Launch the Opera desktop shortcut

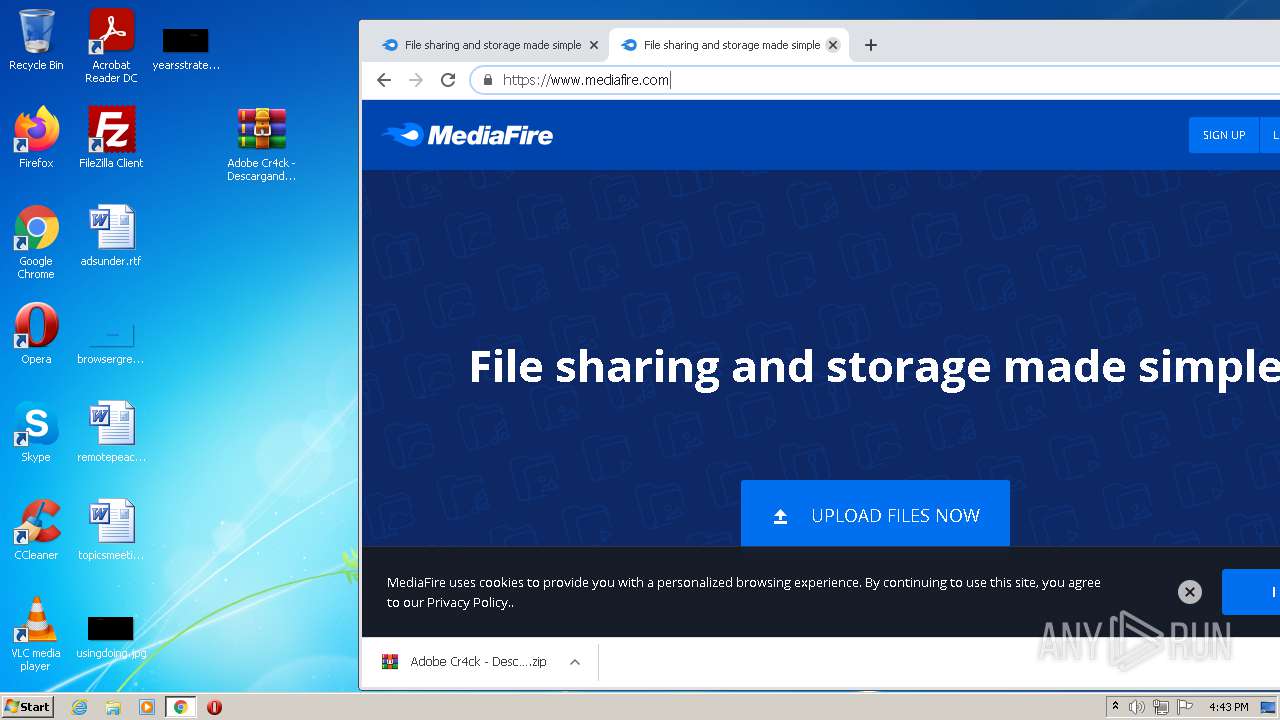pos(36,334)
